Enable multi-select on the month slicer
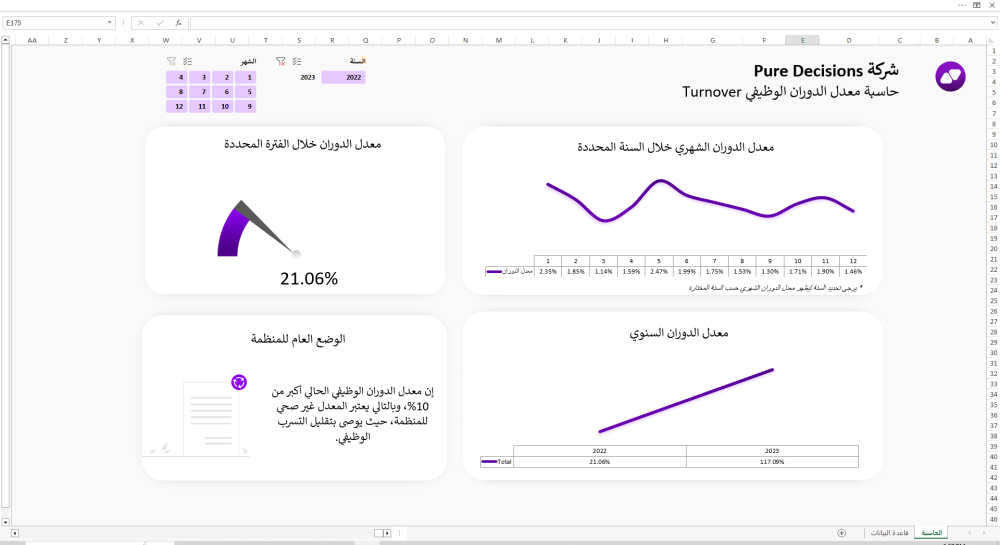The width and height of the screenshot is (1000, 545). tap(188, 61)
